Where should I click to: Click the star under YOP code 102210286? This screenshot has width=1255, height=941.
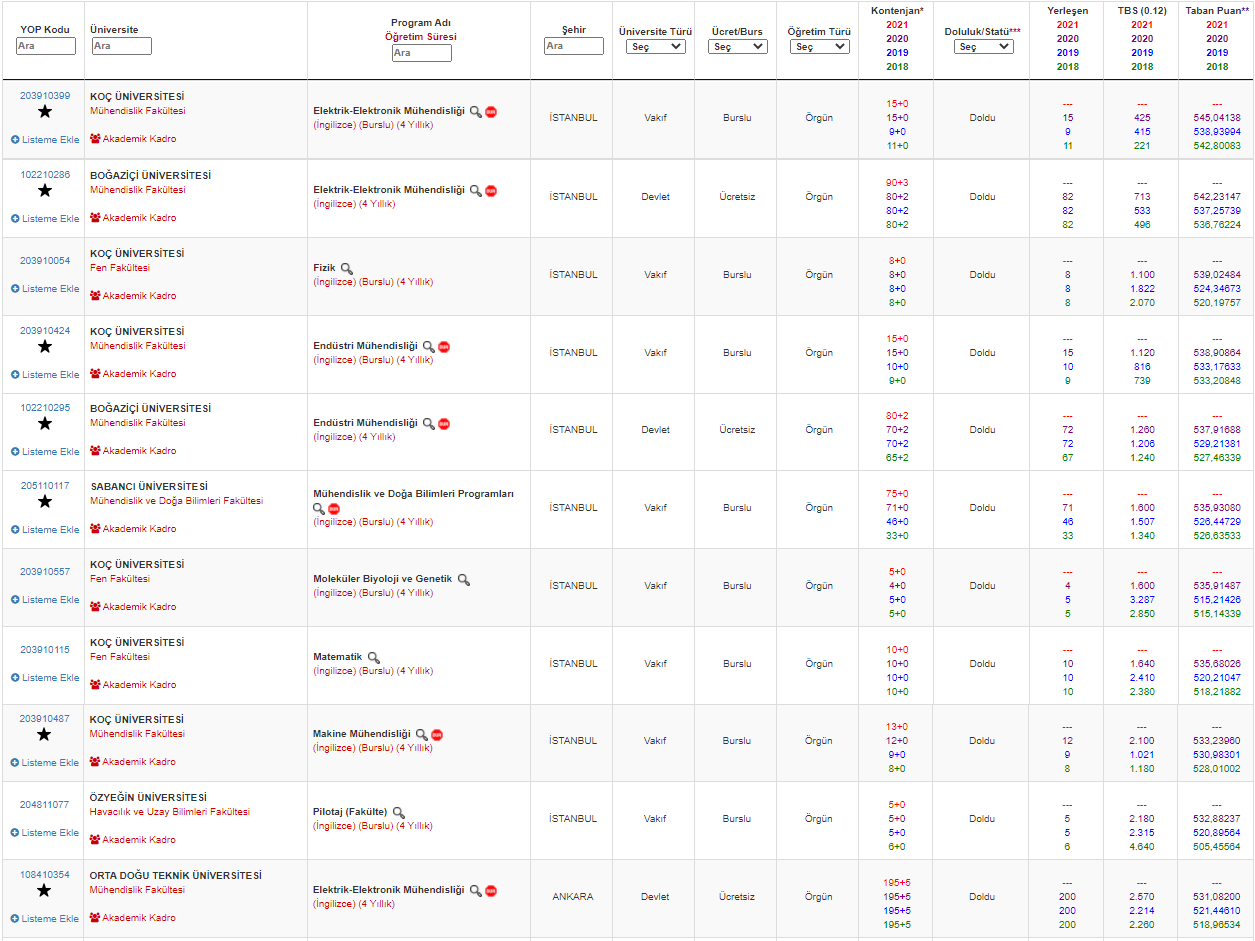pos(45,190)
